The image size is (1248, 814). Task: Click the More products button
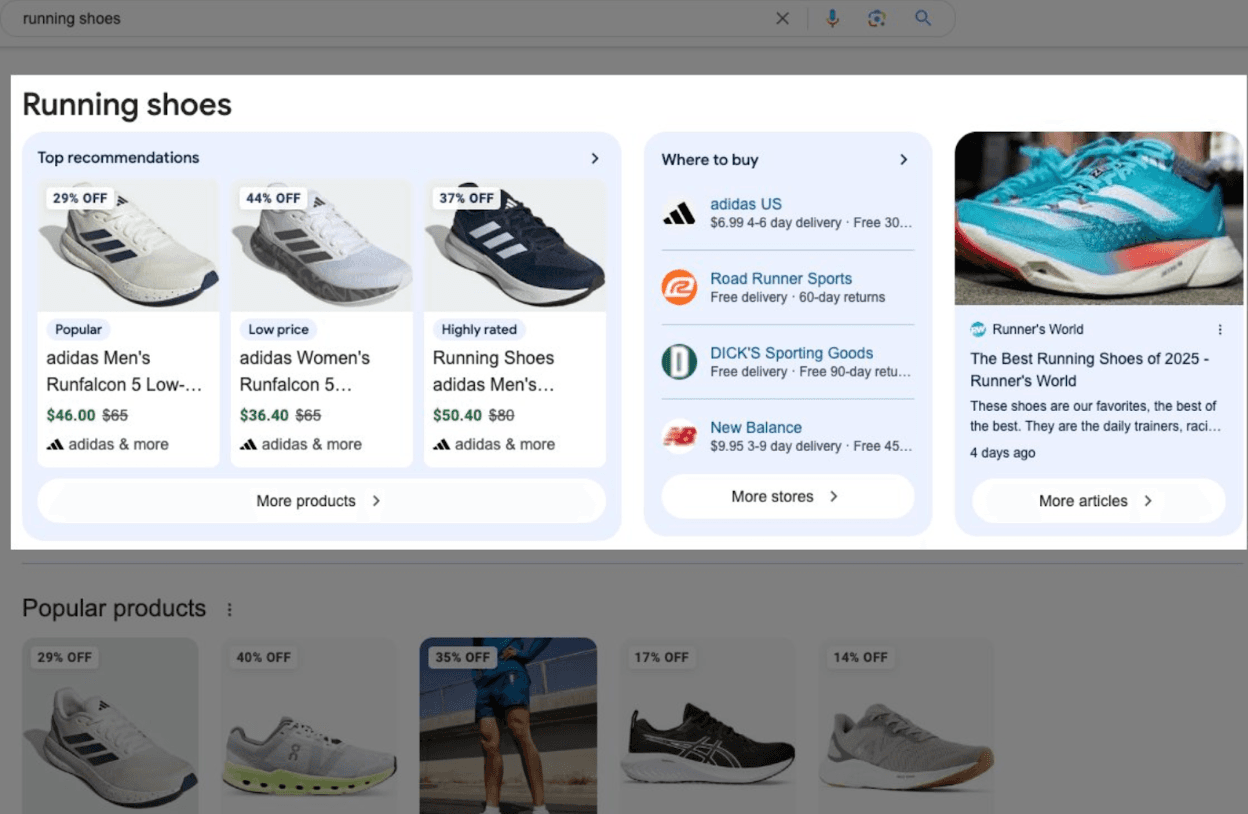click(x=321, y=501)
